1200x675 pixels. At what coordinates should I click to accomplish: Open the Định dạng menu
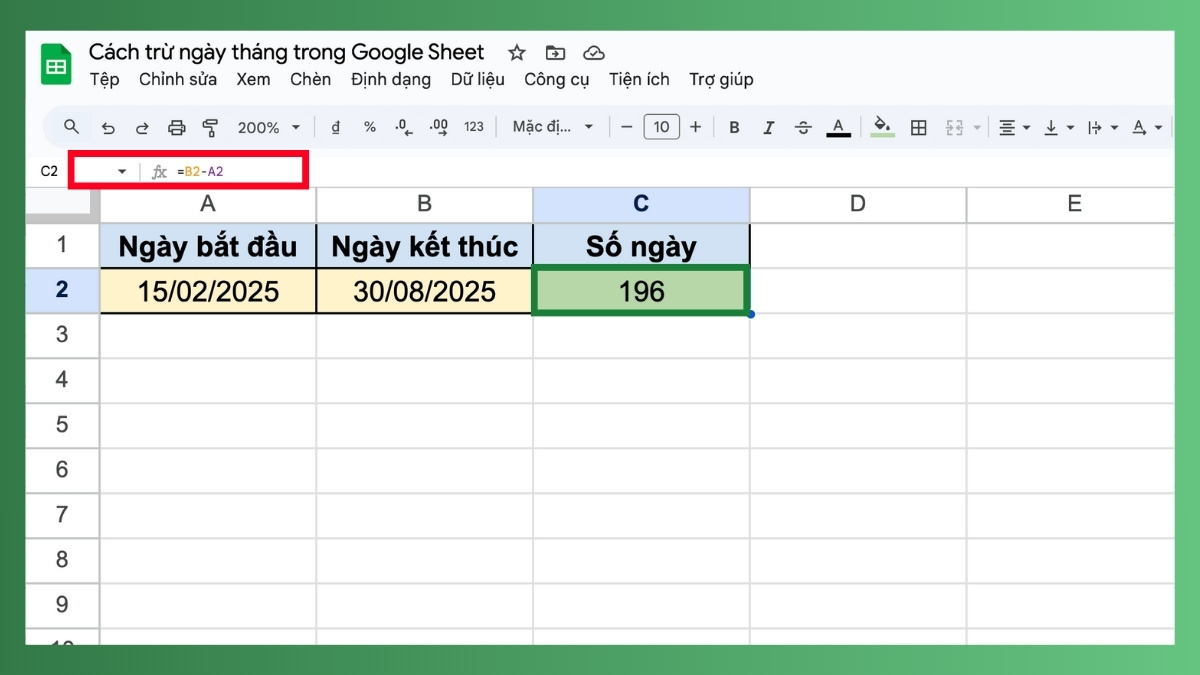[x=390, y=79]
